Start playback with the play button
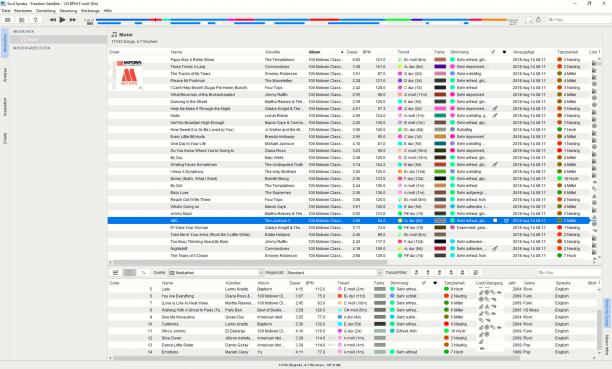The image size is (612, 369). (x=62, y=20)
